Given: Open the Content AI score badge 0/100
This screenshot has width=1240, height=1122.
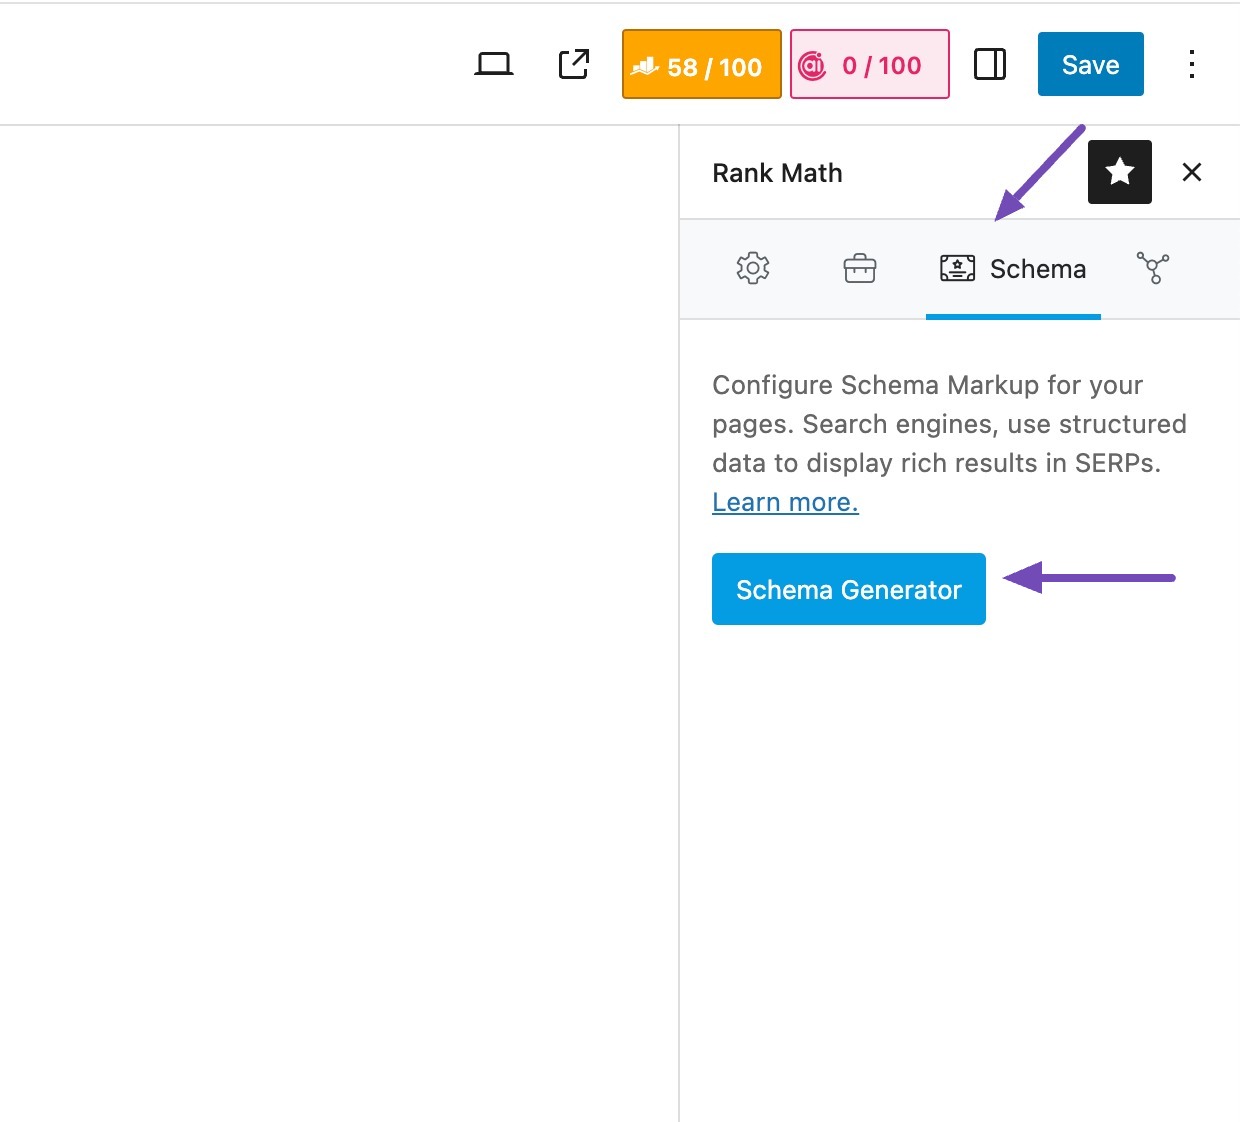Looking at the screenshot, I should (869, 64).
